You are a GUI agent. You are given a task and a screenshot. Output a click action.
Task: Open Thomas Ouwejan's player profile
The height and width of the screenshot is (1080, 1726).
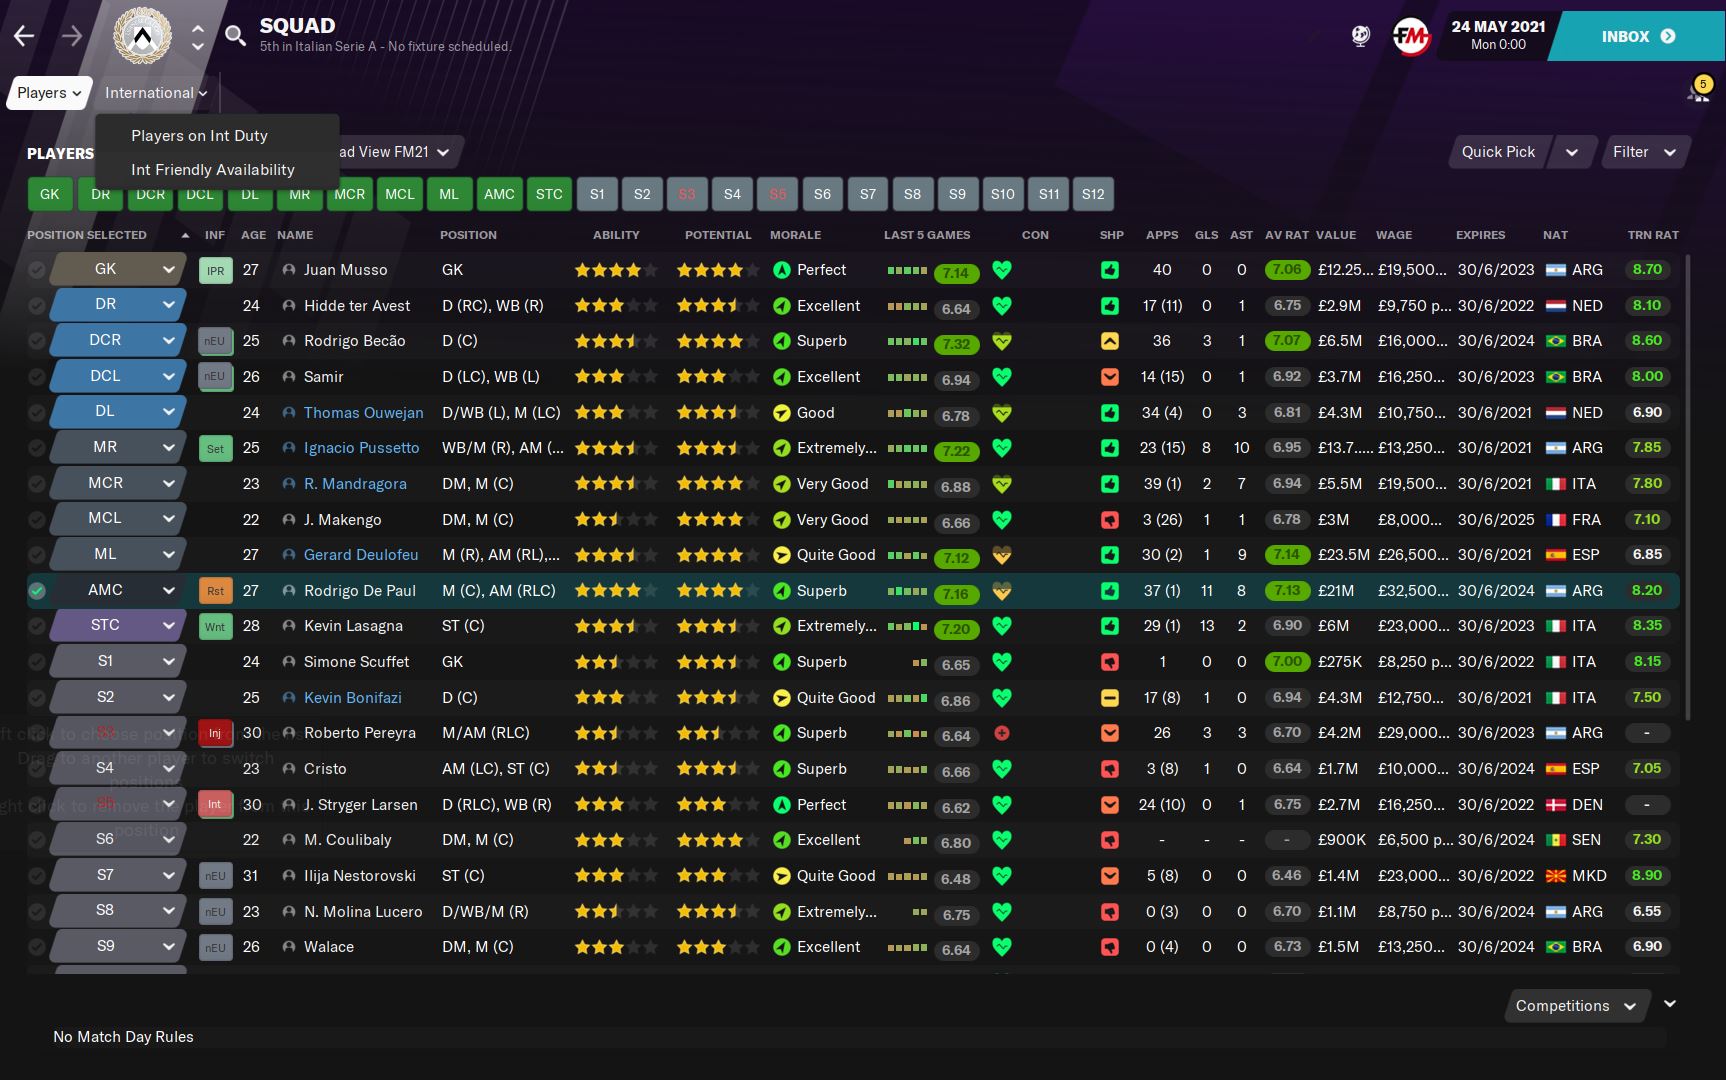click(363, 413)
